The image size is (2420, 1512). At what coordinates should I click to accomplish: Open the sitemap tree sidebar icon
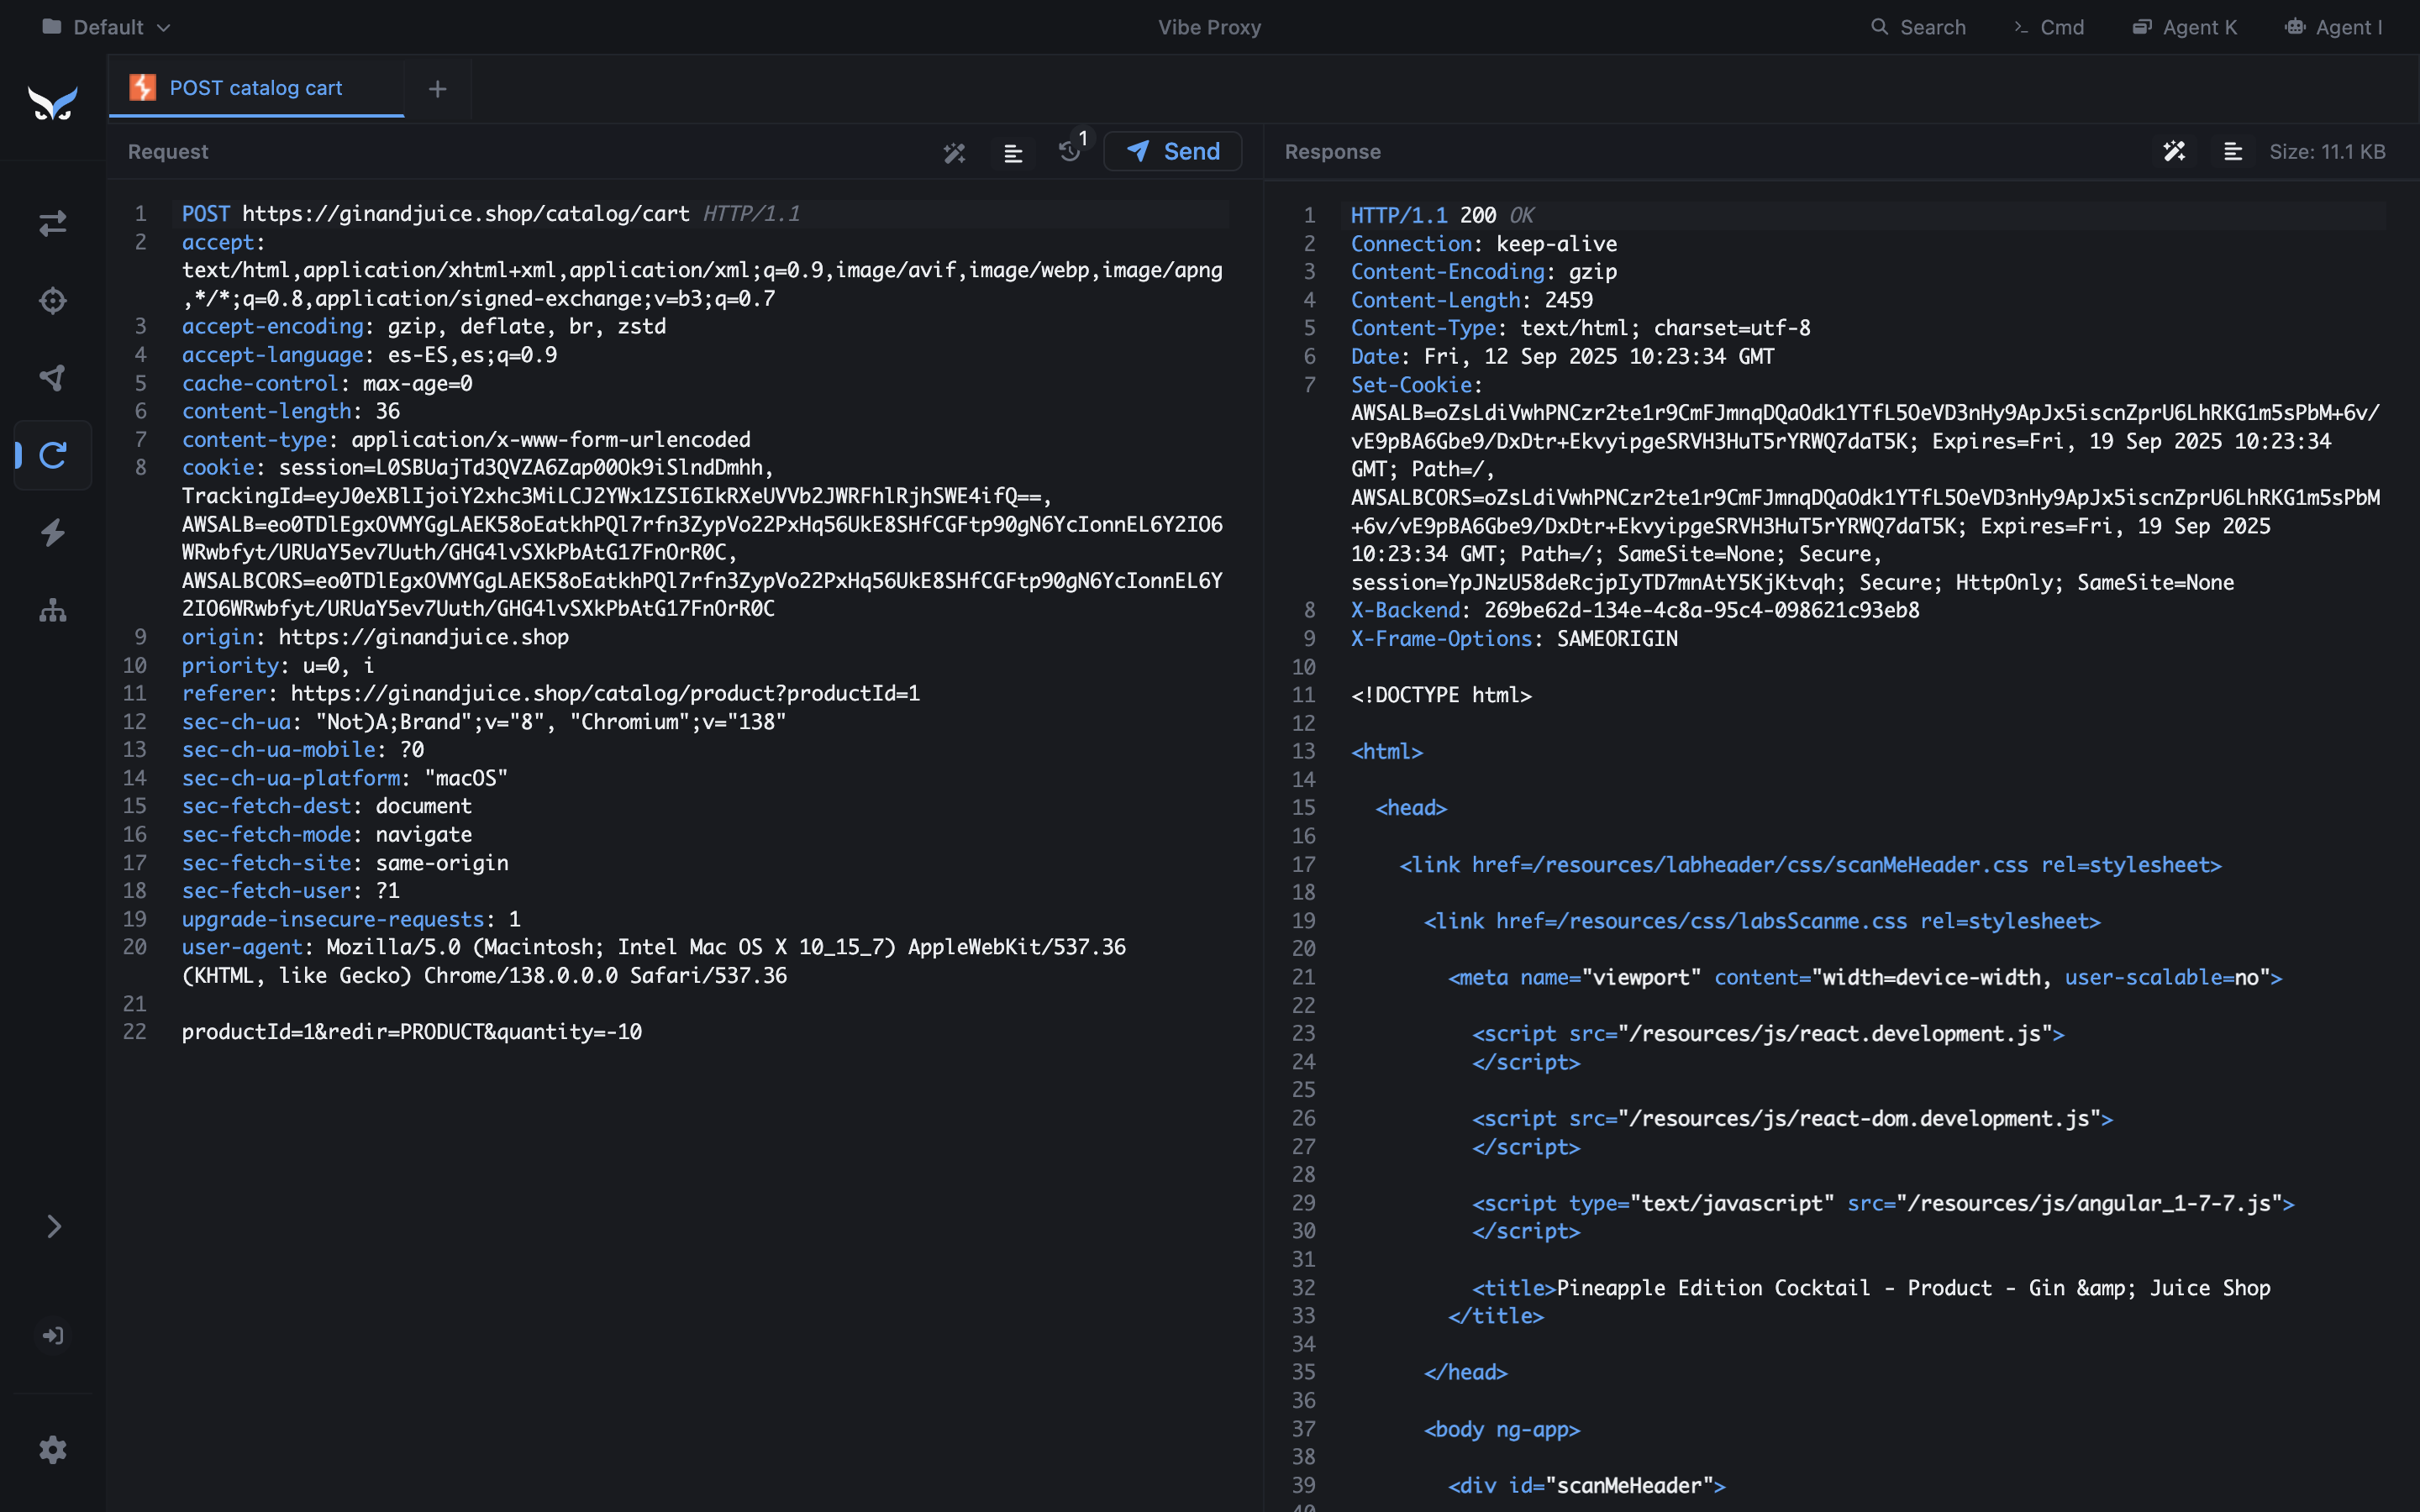tap(53, 610)
